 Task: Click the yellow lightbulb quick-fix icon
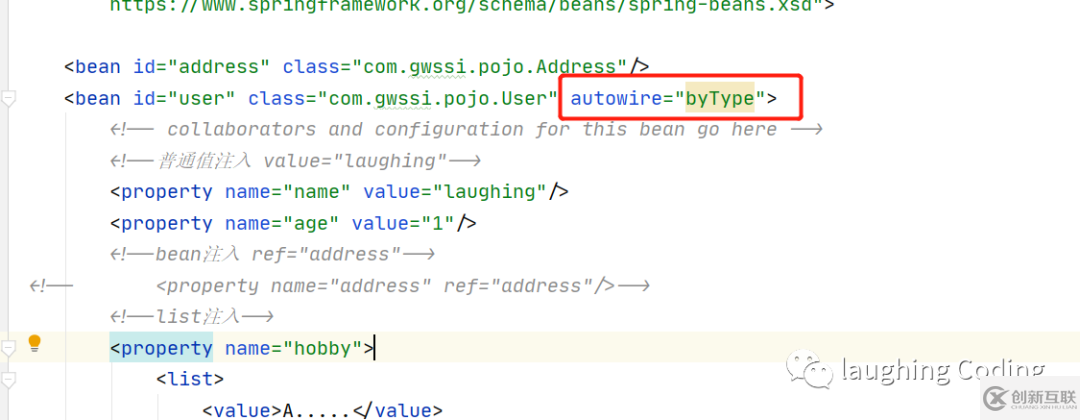click(34, 343)
